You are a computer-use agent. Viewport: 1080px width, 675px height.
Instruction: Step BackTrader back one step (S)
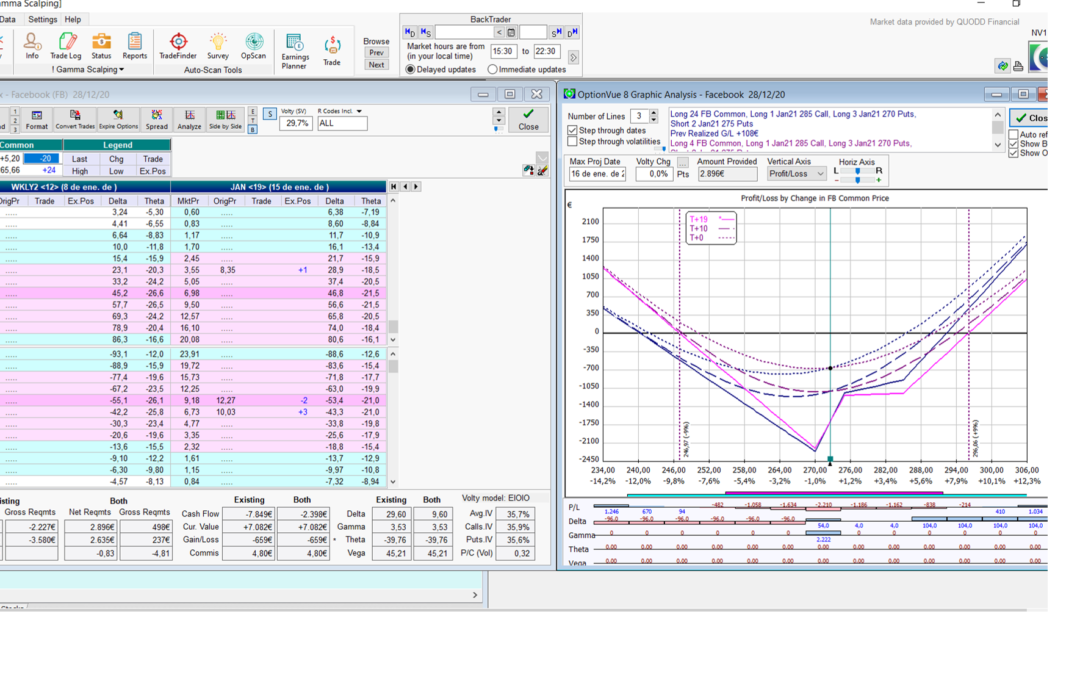[426, 32]
